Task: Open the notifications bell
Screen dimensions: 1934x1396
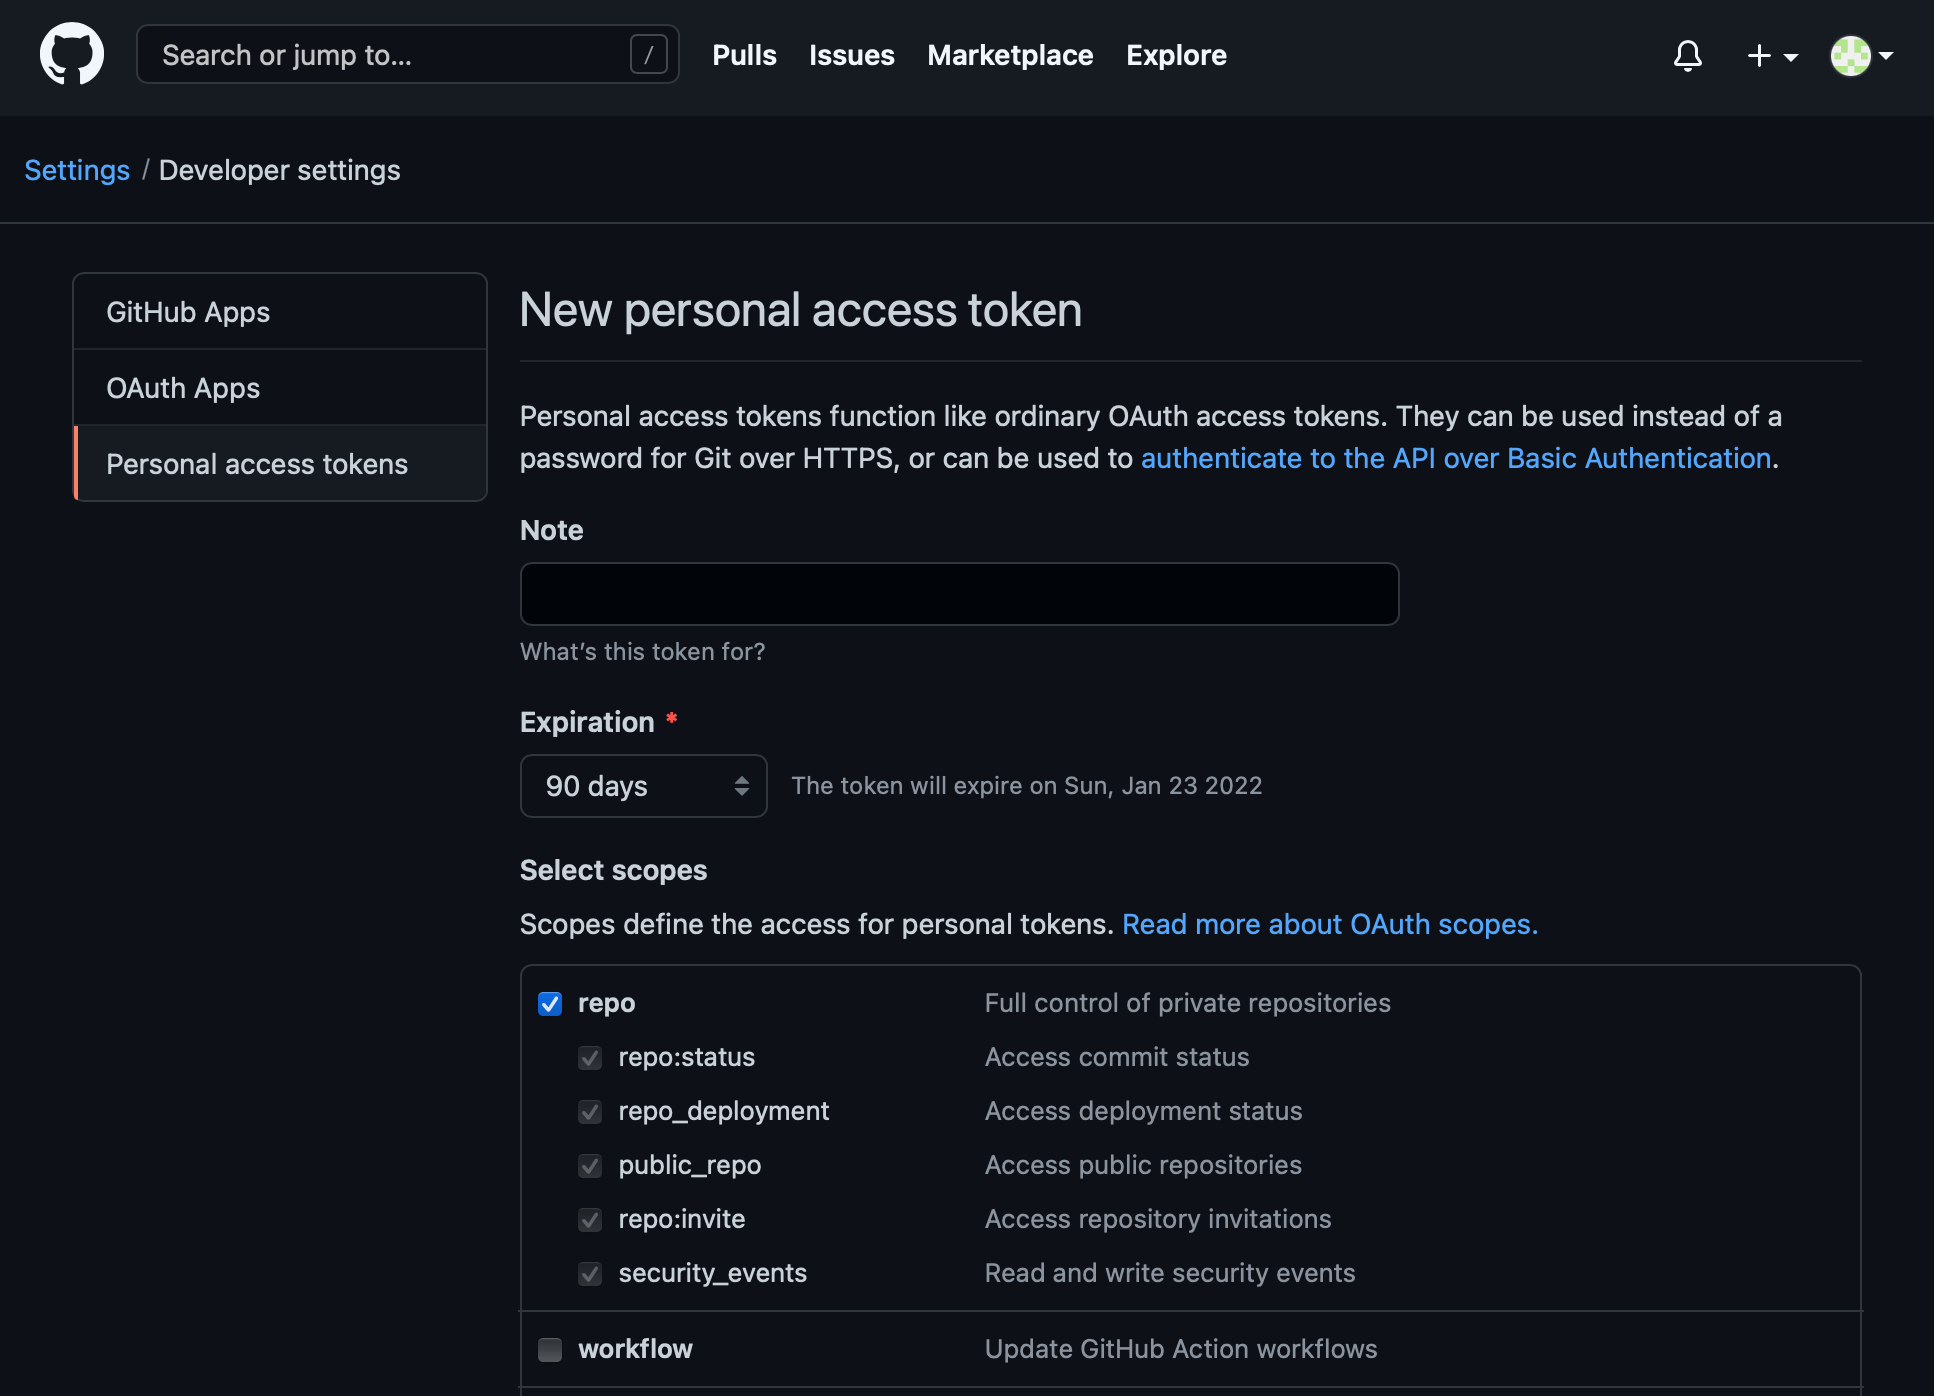Action: click(x=1687, y=56)
